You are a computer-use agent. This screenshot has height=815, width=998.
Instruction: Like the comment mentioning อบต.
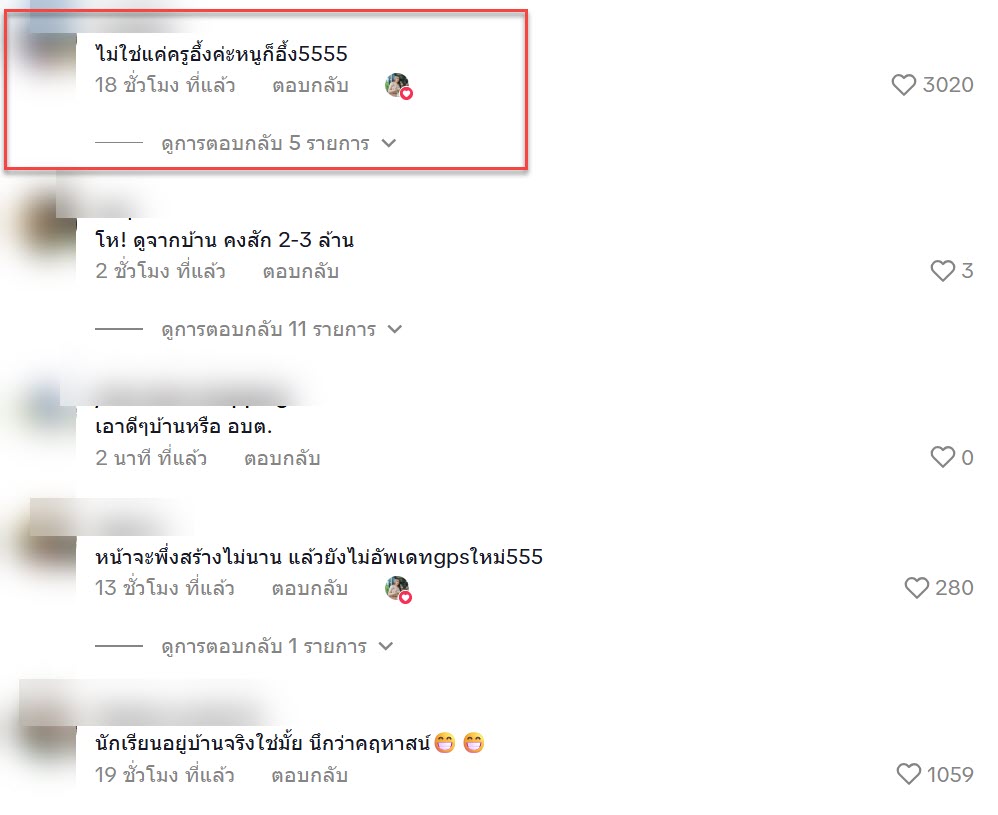tap(943, 457)
